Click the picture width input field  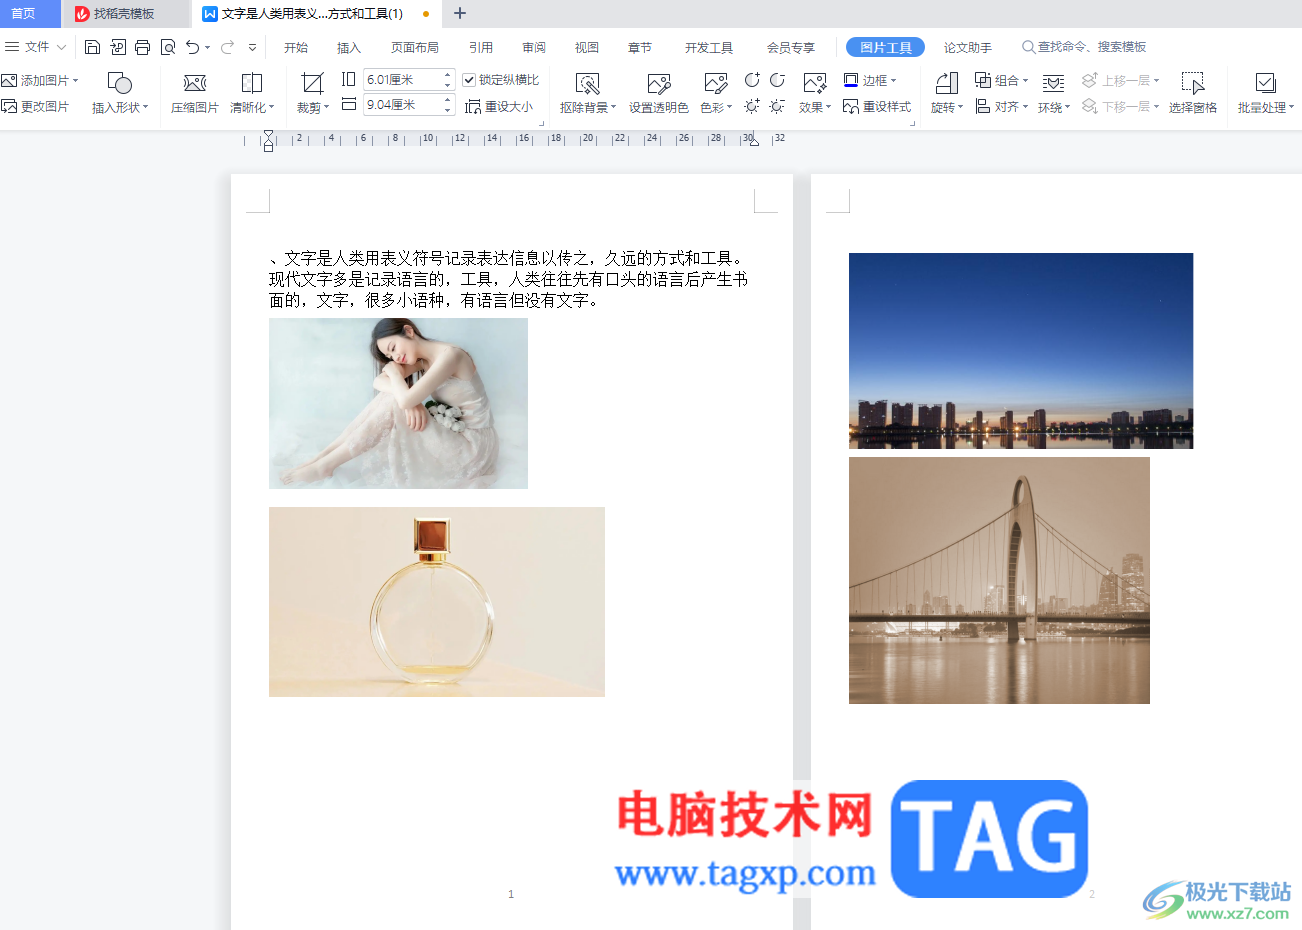point(403,104)
